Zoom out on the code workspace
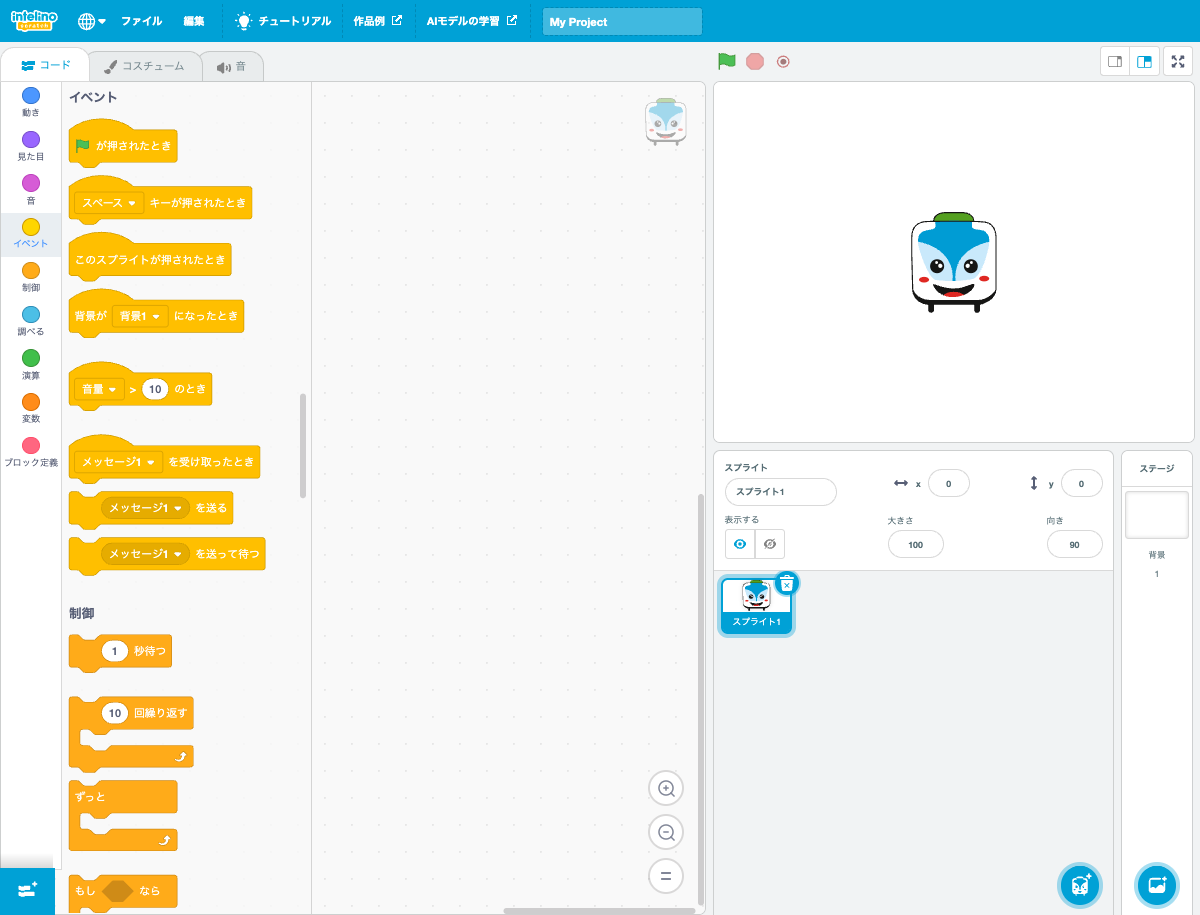This screenshot has height=915, width=1200. 666,832
